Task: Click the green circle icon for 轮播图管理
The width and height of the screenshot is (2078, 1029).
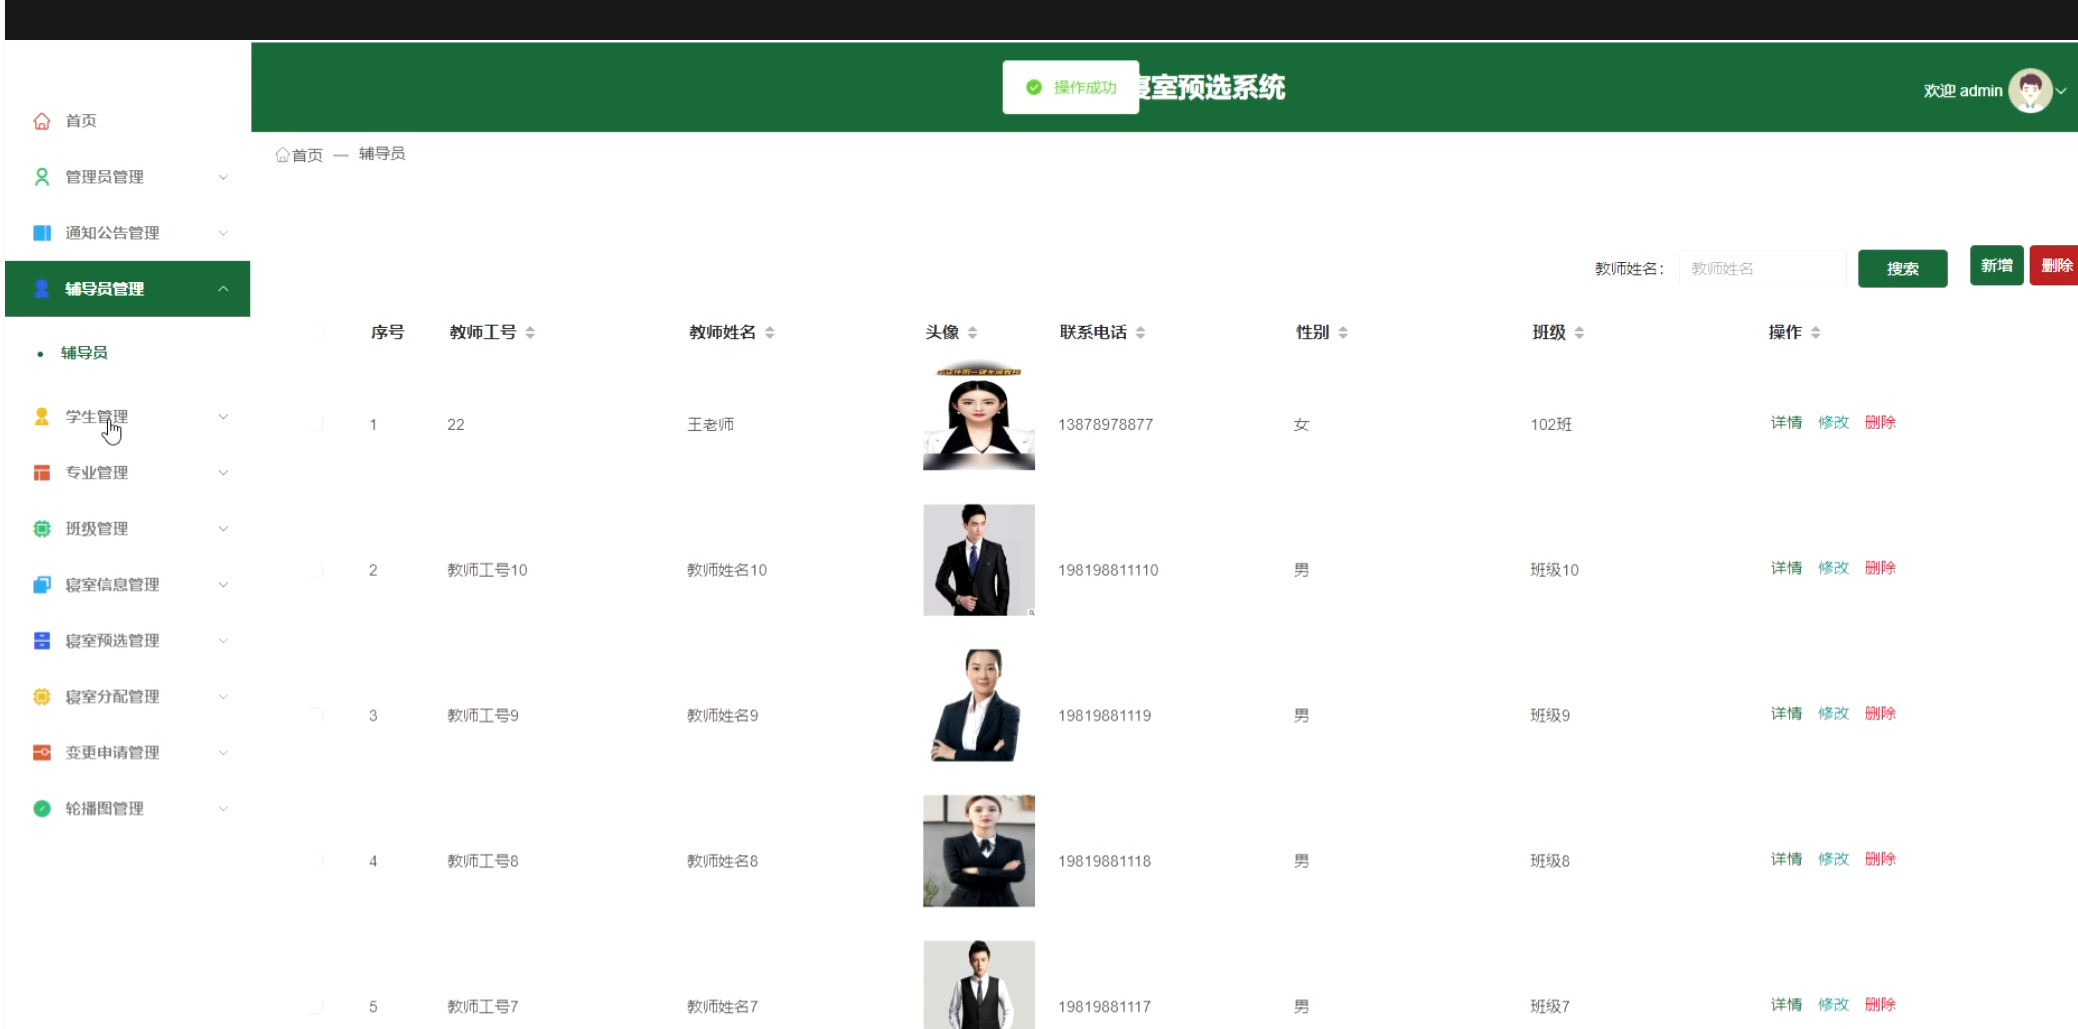Action: (x=42, y=809)
